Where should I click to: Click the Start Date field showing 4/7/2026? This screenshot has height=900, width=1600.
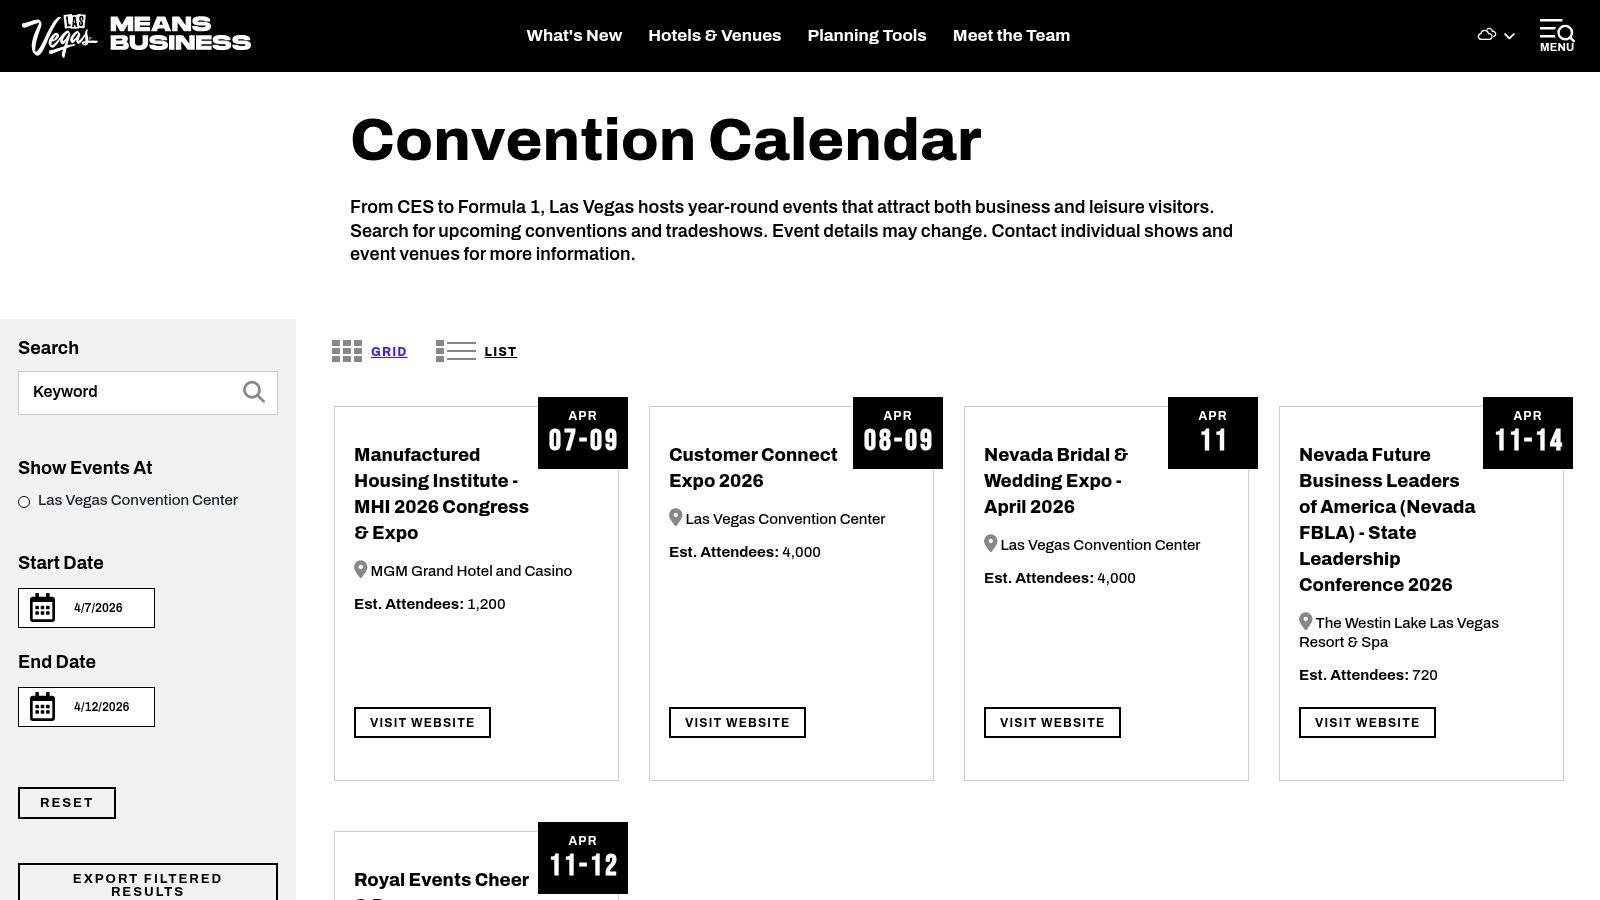pos(100,607)
